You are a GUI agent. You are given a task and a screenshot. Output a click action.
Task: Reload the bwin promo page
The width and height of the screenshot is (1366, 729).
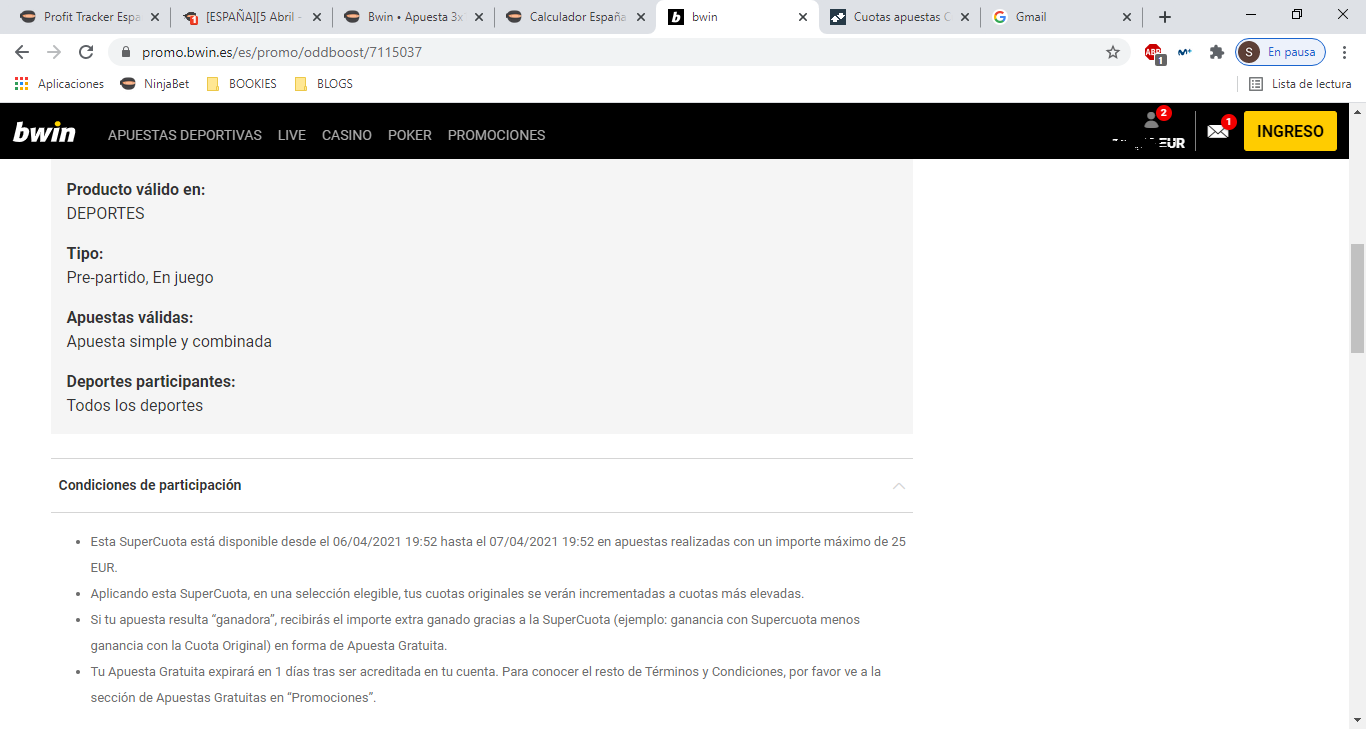pos(86,52)
